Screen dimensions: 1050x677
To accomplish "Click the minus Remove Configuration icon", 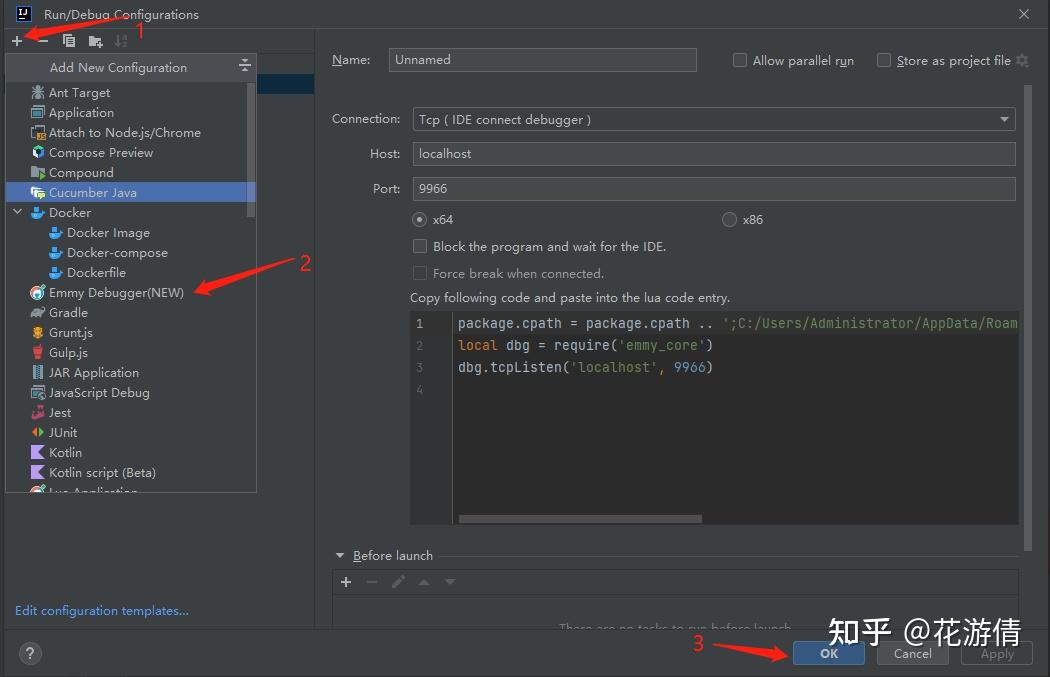I will pyautogui.click(x=43, y=41).
